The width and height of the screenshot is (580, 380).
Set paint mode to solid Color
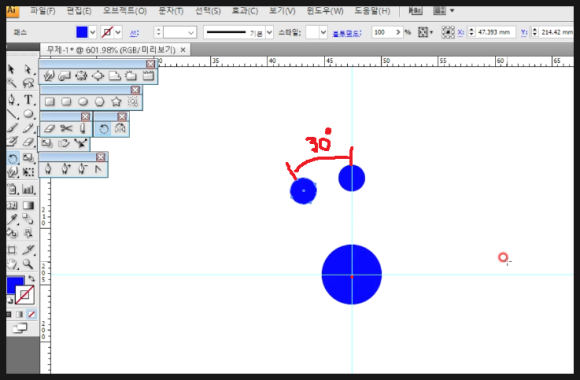(x=9, y=314)
